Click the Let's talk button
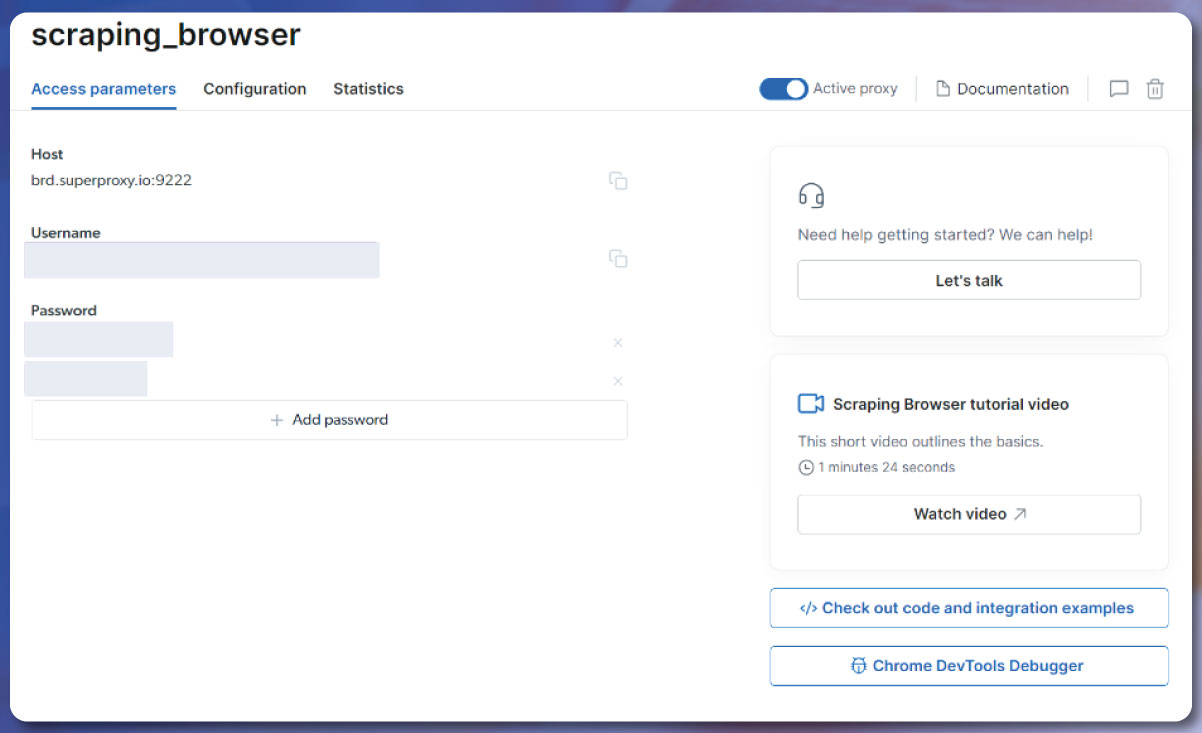 pos(969,280)
